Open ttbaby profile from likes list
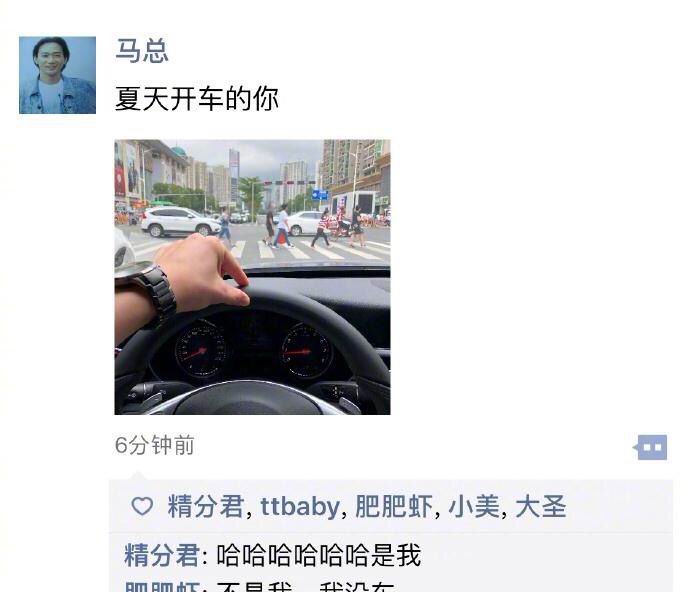Viewport: 690px width, 592px height. point(300,507)
